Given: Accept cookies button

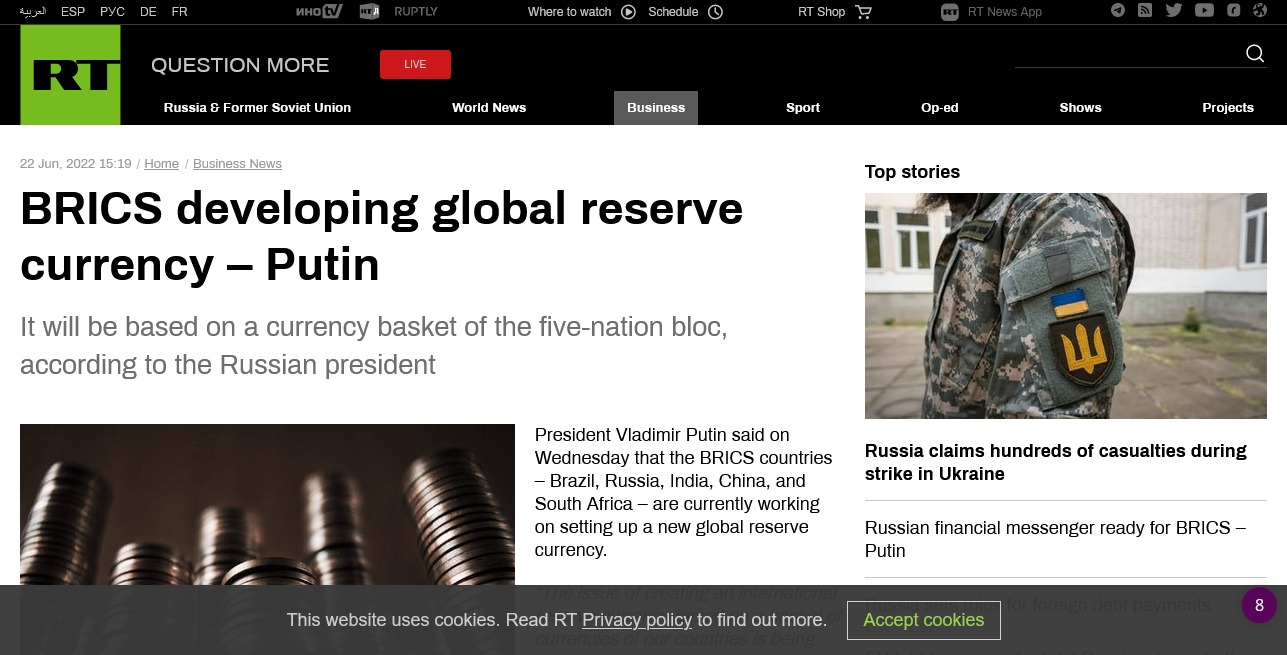Looking at the screenshot, I should click(x=924, y=620).
